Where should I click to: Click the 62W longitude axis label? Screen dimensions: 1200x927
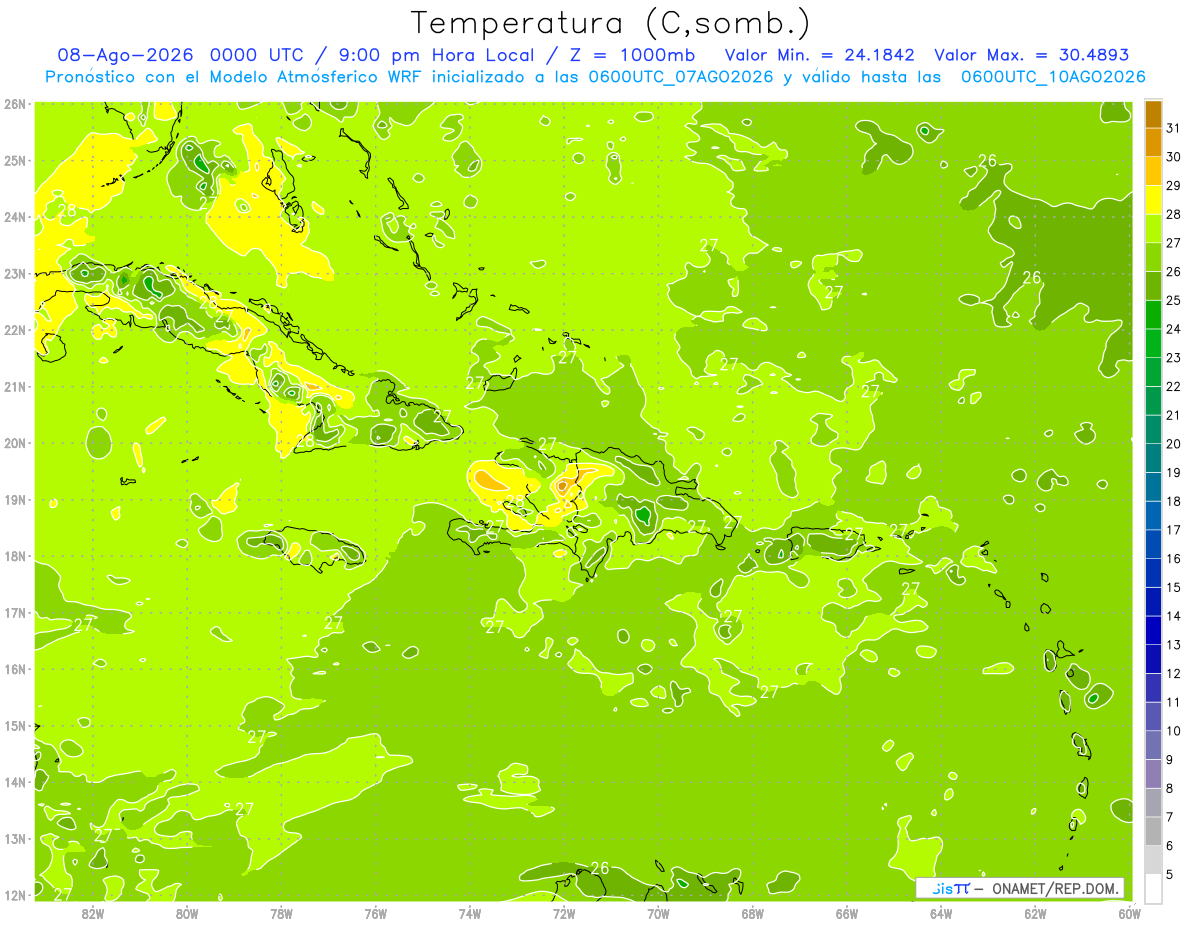pos(1035,913)
